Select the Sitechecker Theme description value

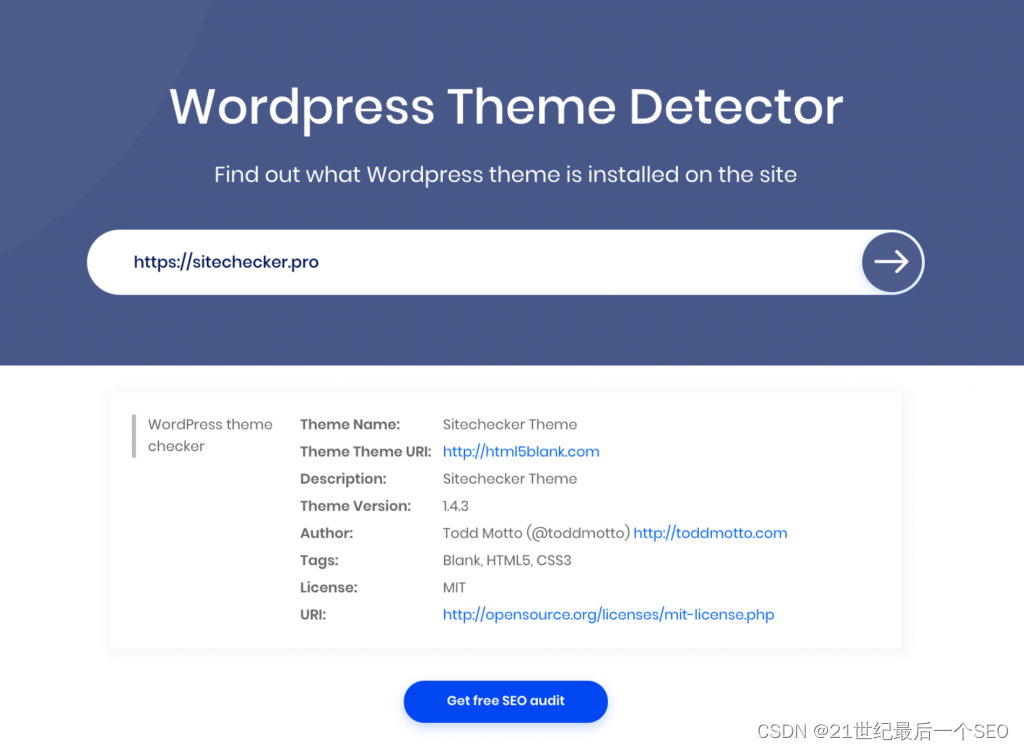click(x=509, y=479)
